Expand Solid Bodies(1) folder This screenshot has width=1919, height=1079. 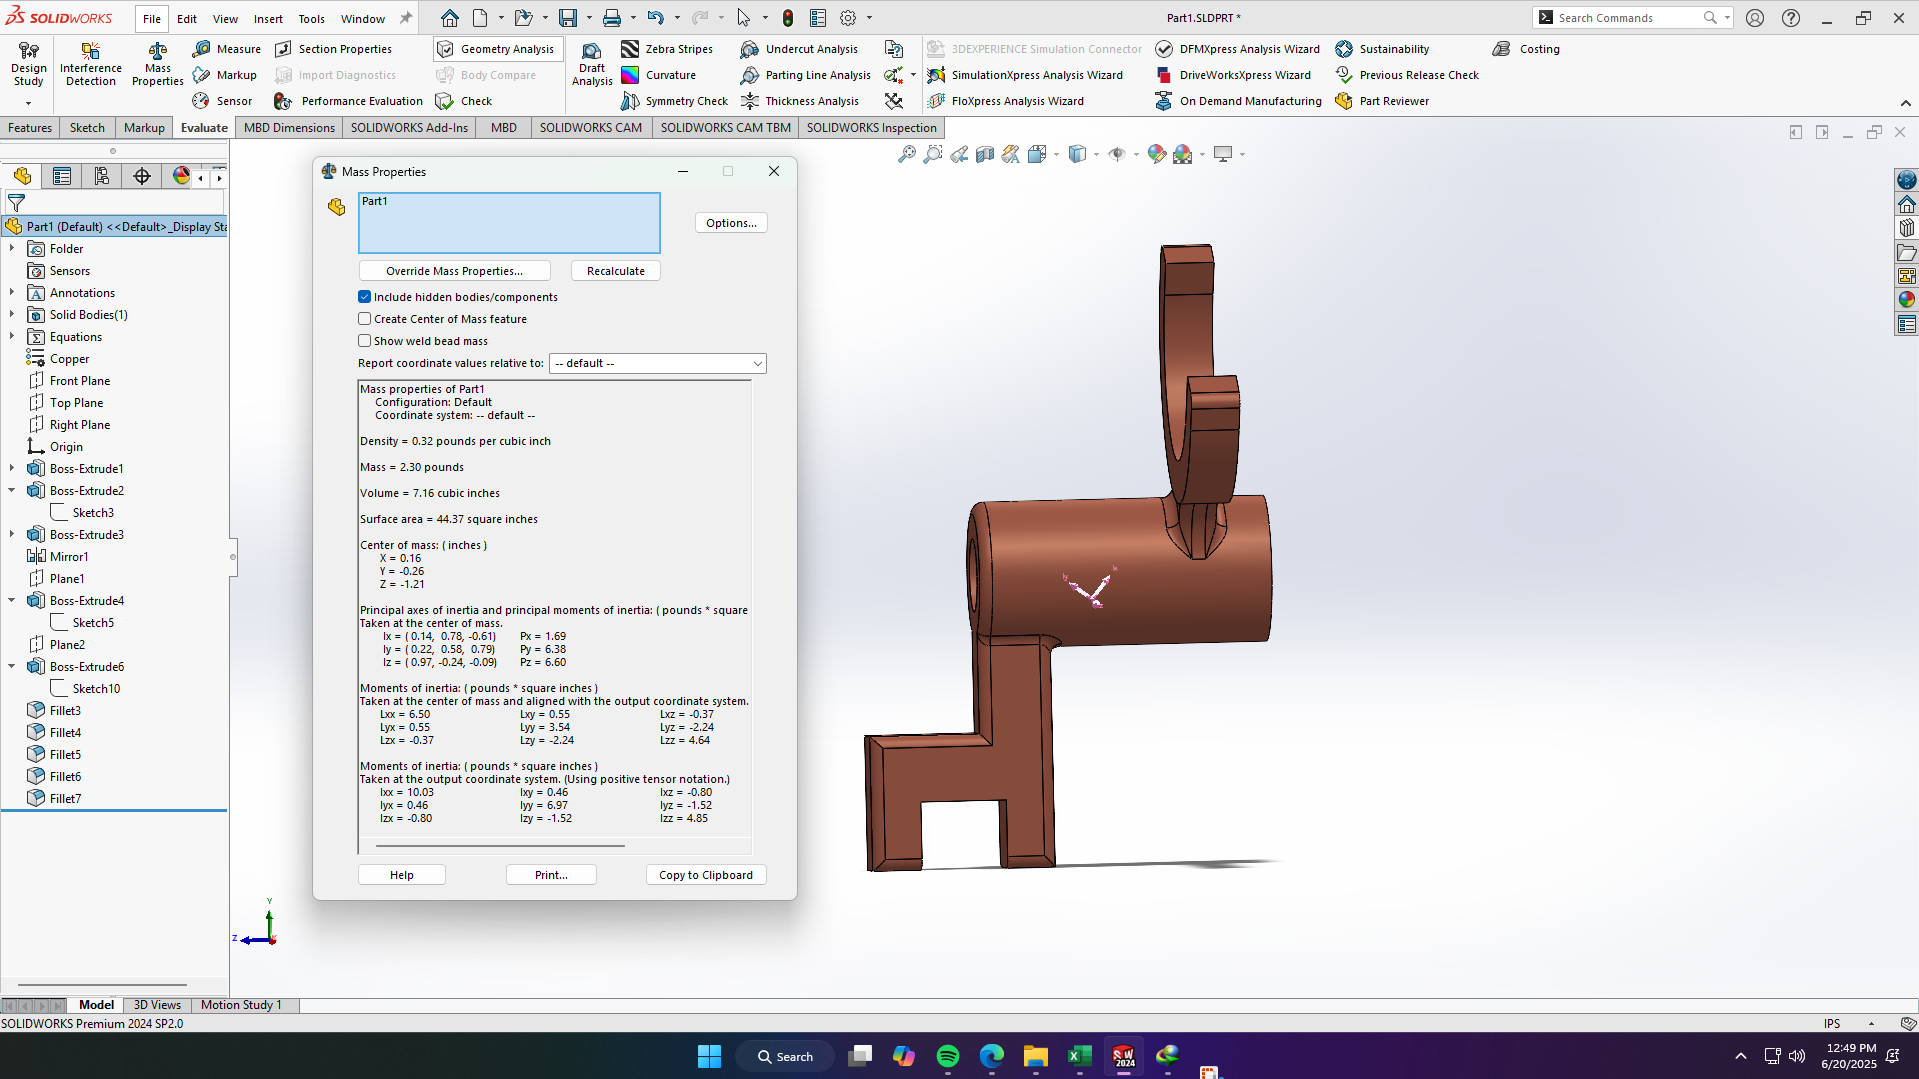[x=12, y=315]
